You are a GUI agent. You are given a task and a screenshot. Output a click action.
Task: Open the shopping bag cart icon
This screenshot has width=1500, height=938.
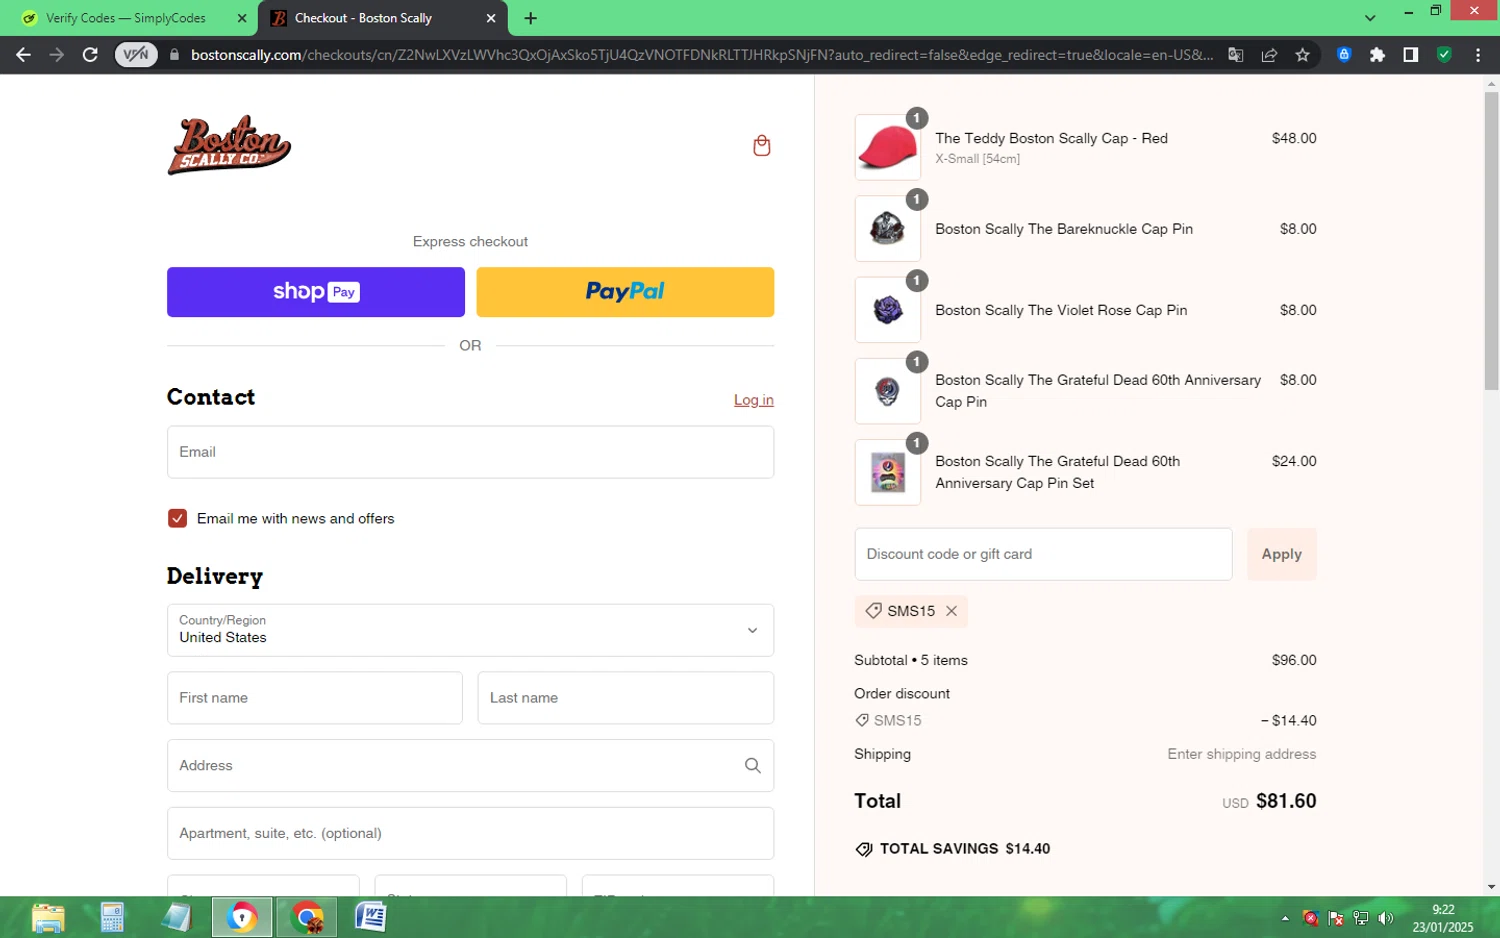pyautogui.click(x=761, y=146)
